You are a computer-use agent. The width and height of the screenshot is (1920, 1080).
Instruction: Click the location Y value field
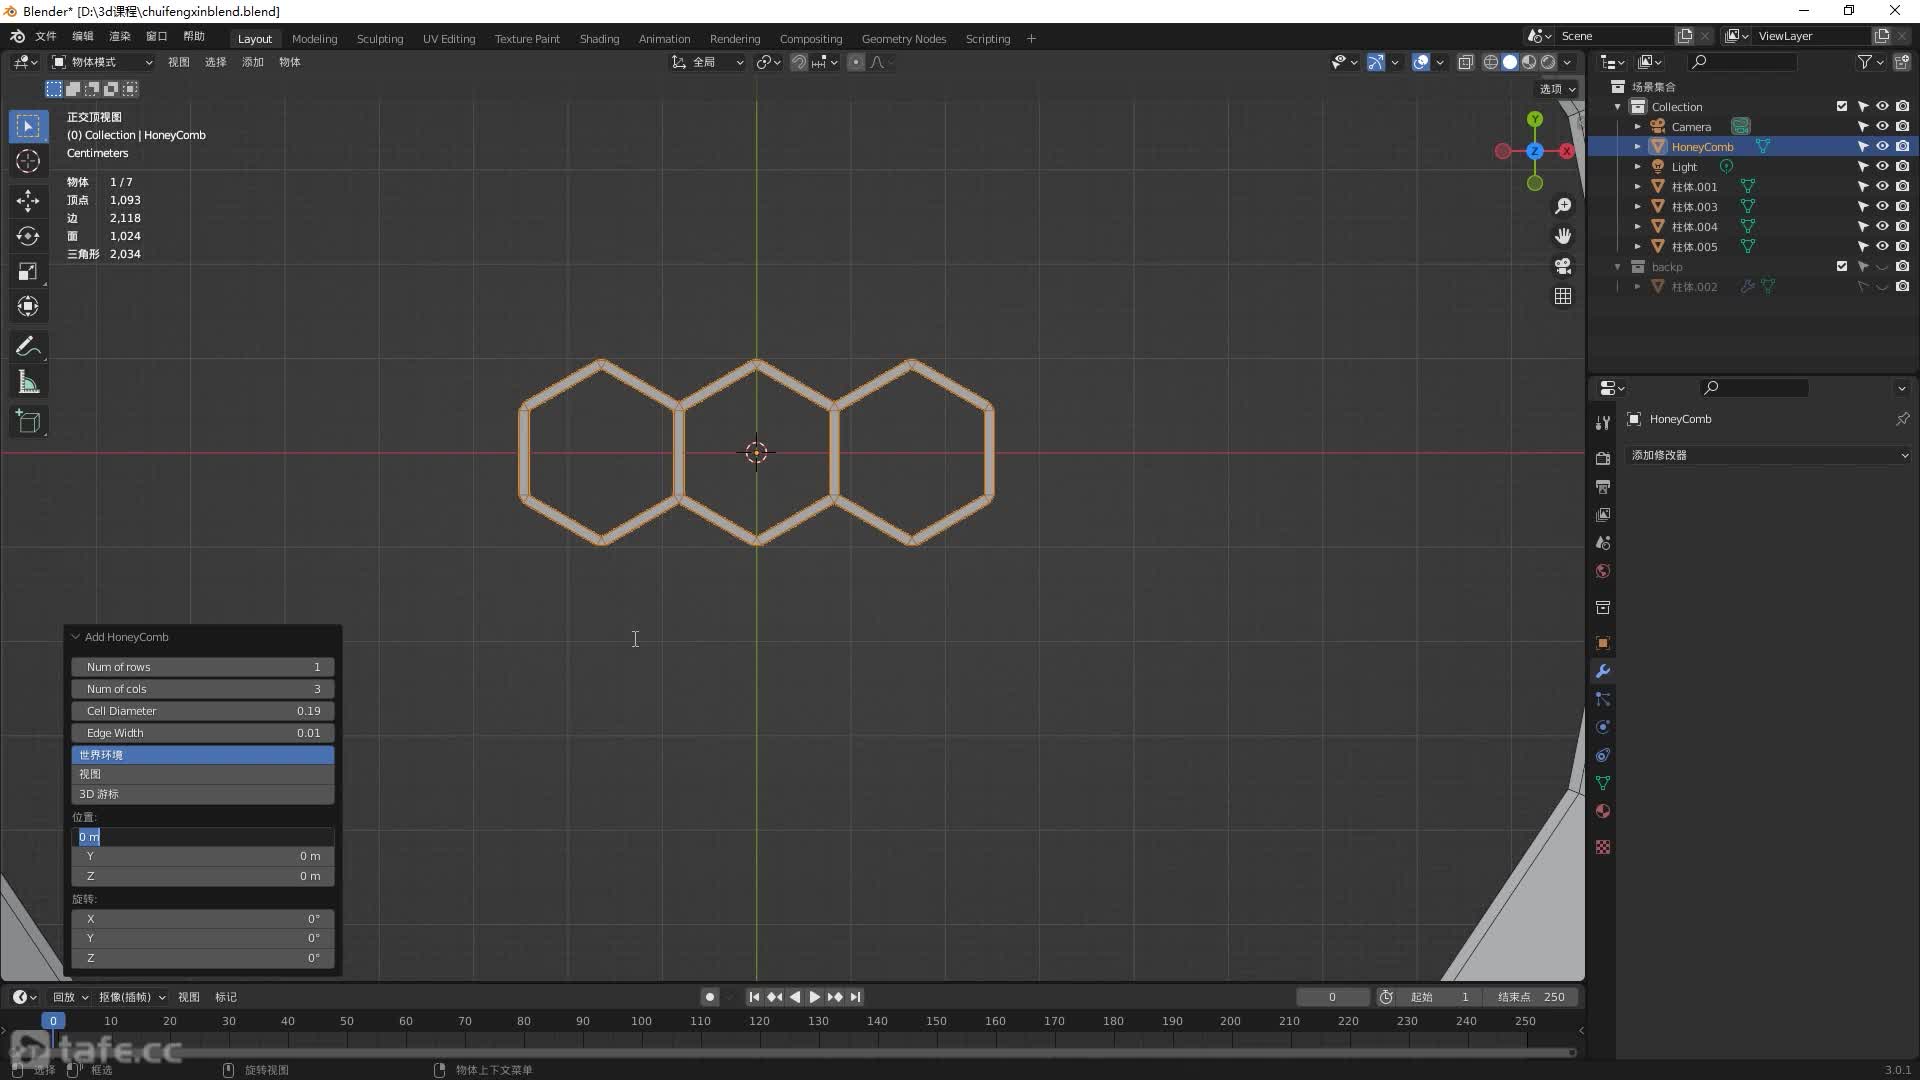click(x=203, y=856)
